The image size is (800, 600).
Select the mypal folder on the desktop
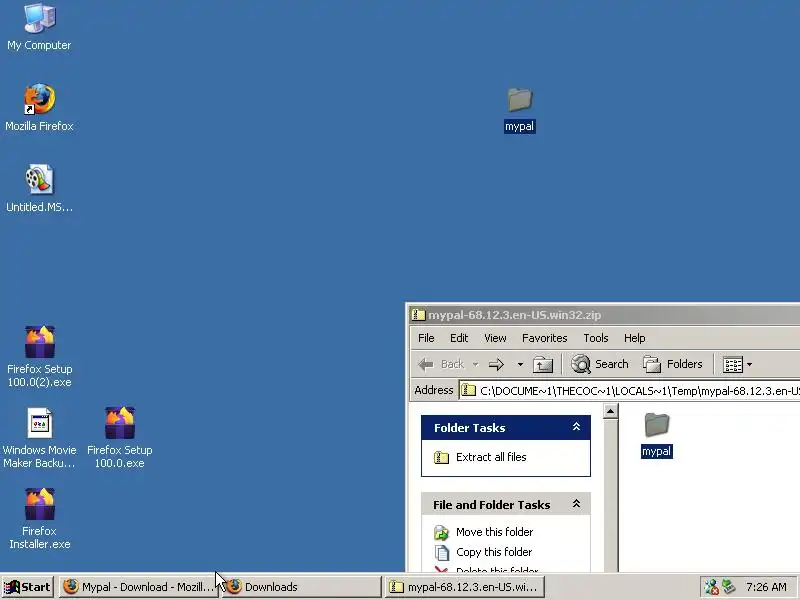(519, 110)
